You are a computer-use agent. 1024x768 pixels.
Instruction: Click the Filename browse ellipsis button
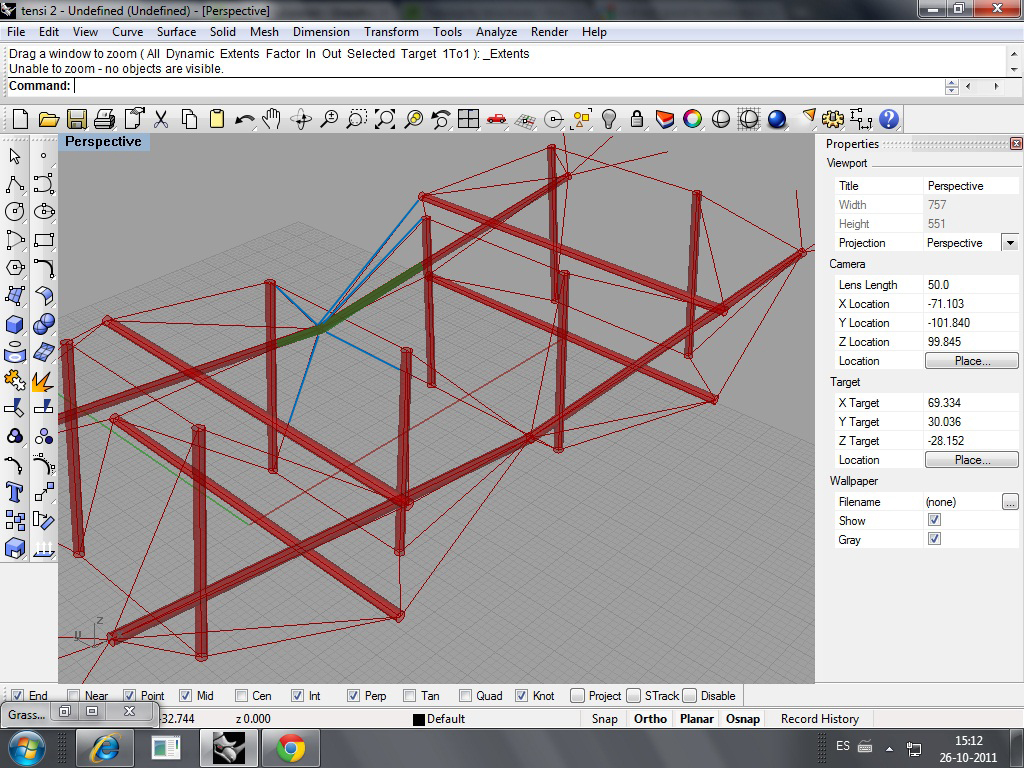[x=1009, y=502]
